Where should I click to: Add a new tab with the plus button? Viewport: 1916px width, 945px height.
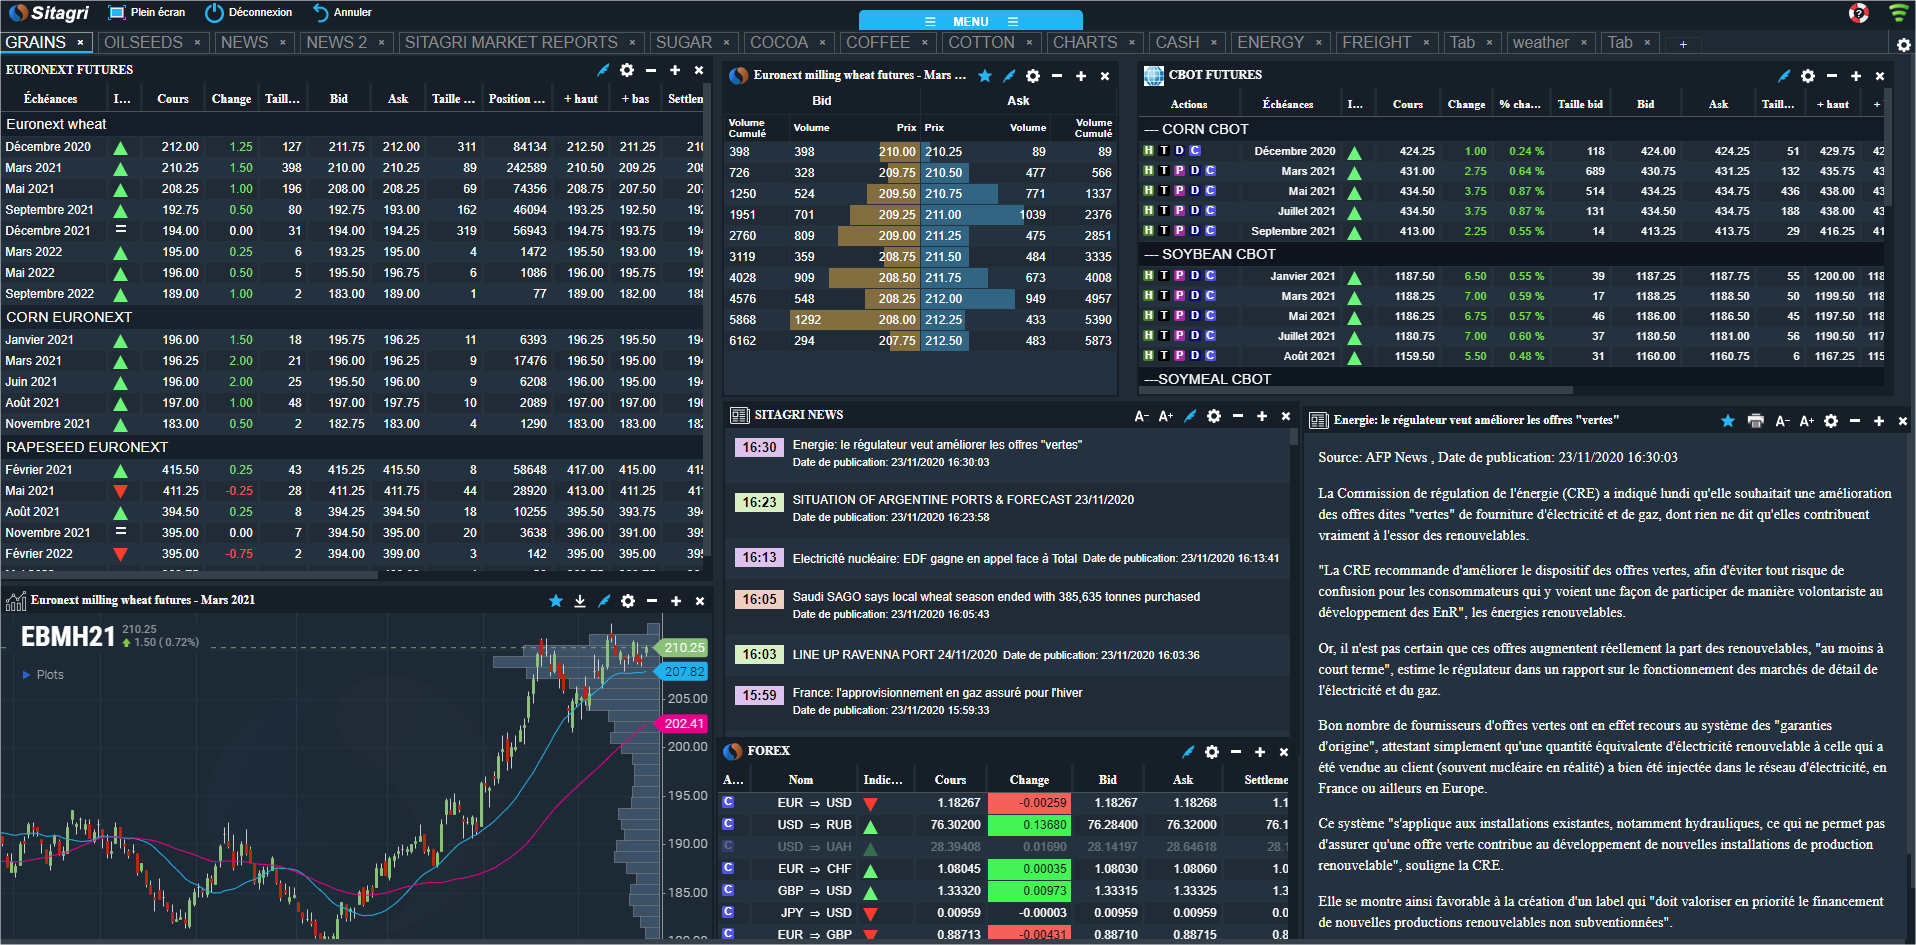pos(1683,44)
